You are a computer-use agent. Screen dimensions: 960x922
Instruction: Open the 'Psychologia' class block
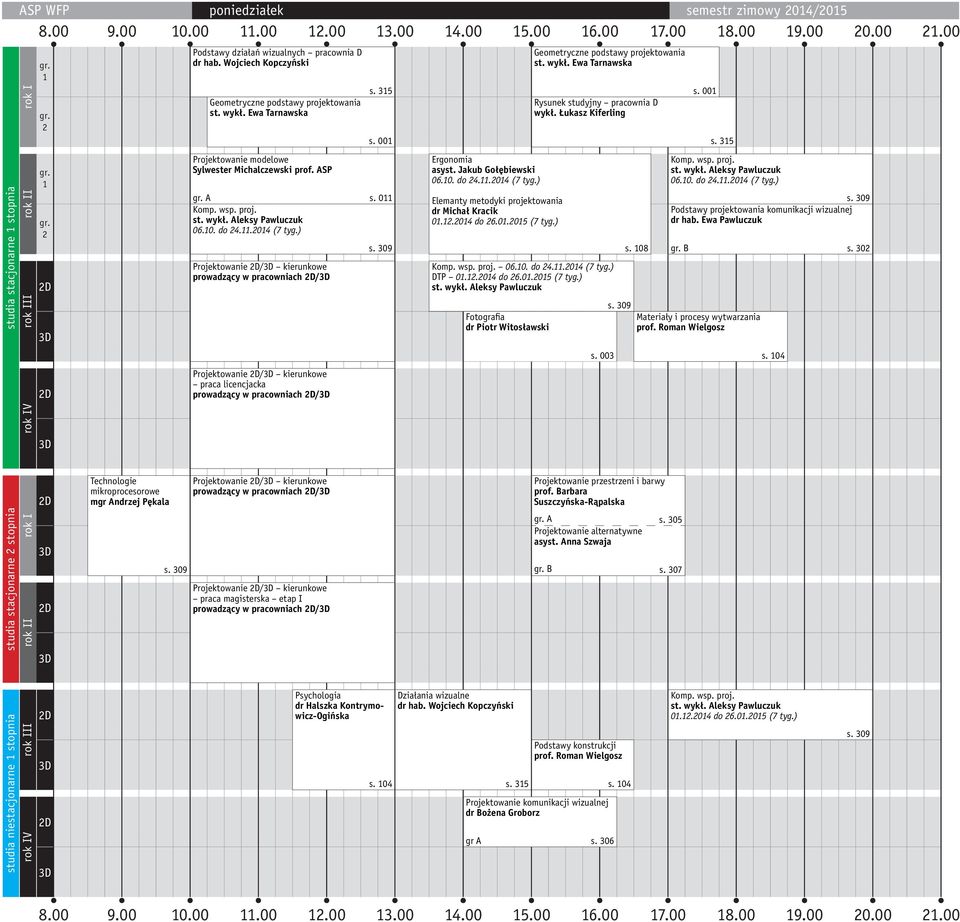343,740
